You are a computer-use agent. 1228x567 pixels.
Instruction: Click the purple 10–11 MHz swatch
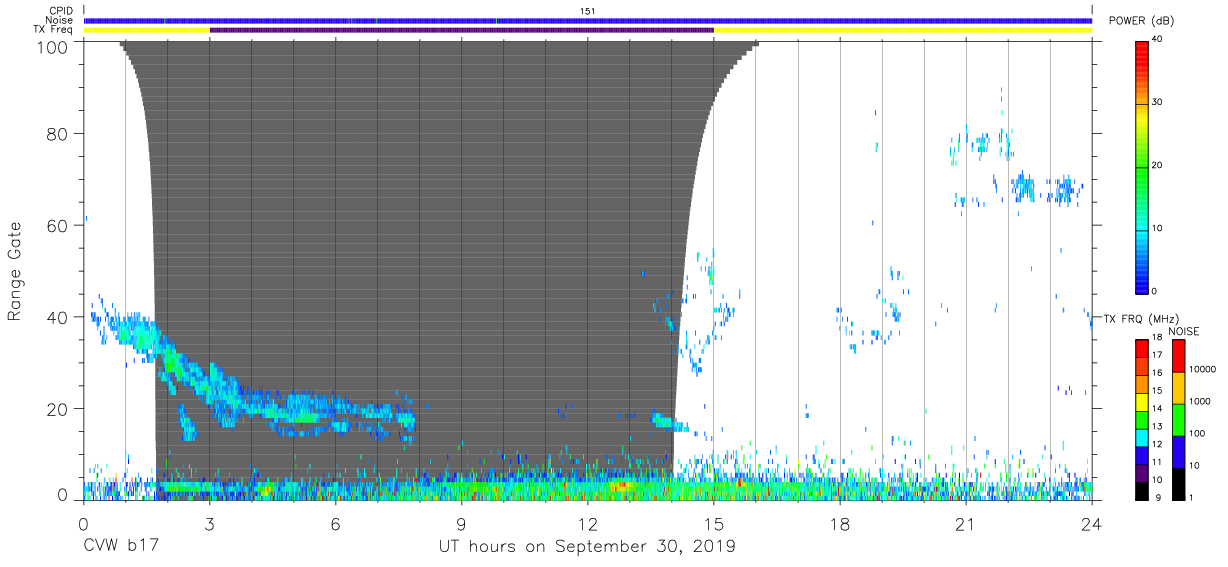click(x=1142, y=473)
